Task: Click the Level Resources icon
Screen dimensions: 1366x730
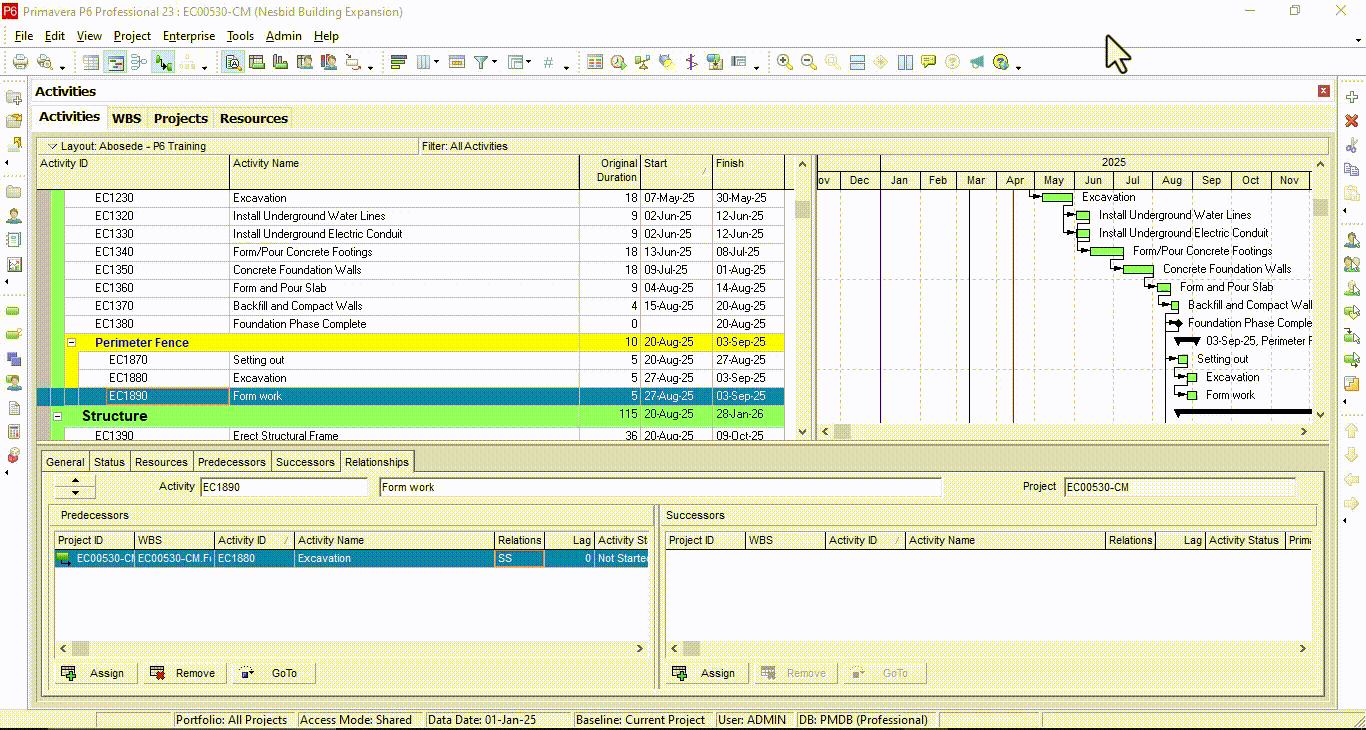Action: [642, 62]
